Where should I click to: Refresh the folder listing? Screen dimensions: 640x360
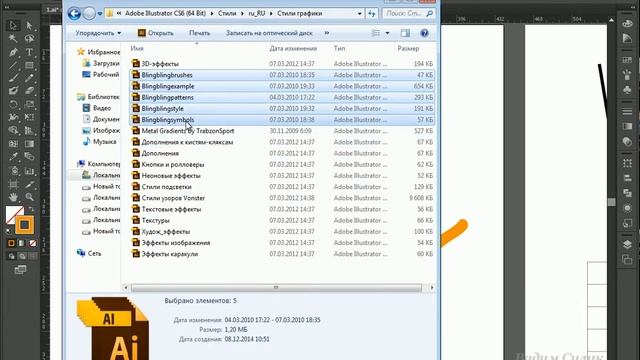[x=371, y=13]
